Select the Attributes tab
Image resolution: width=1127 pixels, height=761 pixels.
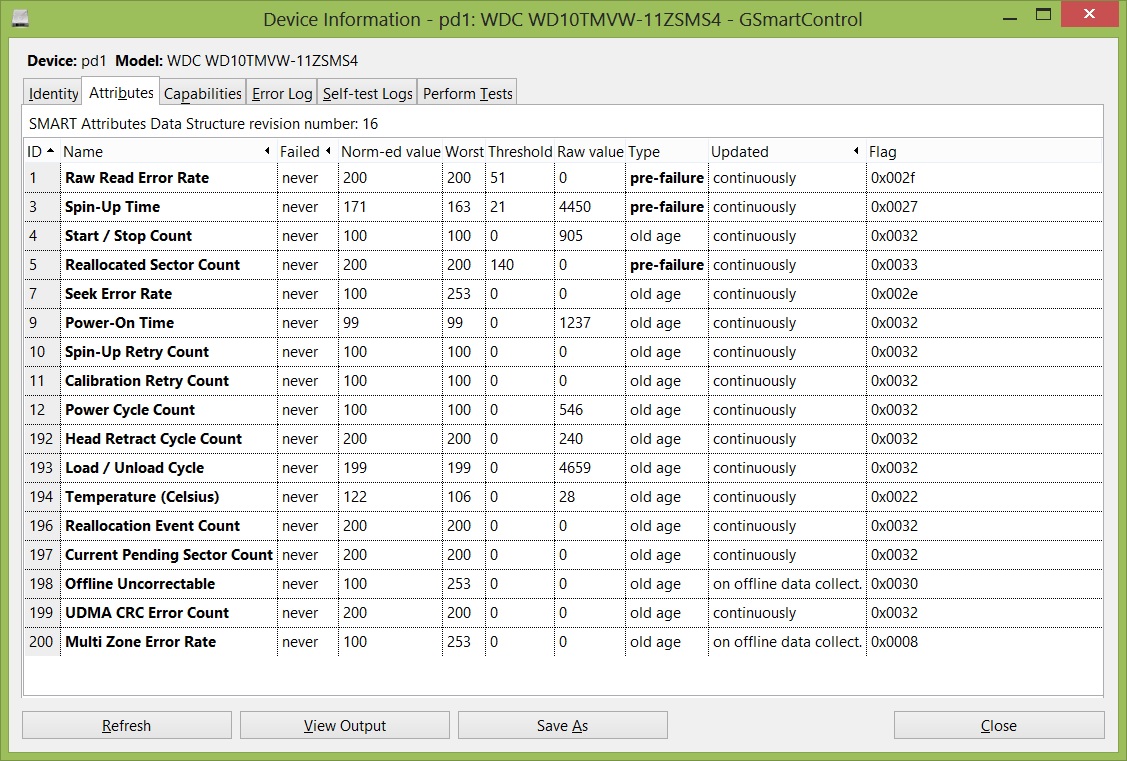(121, 93)
